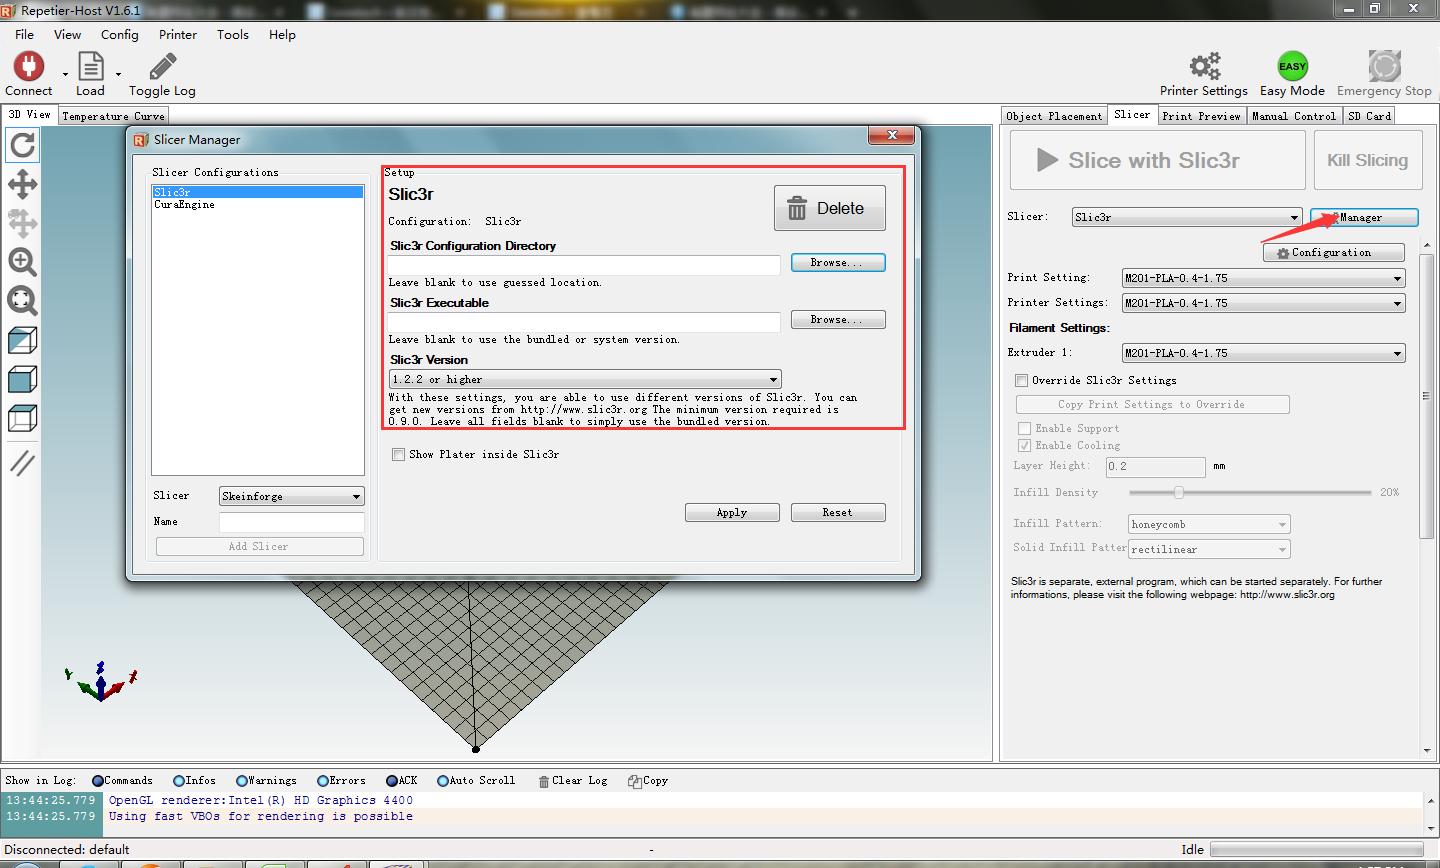This screenshot has height=868, width=1440.
Task: Click the Connect plug icon
Action: (x=28, y=66)
